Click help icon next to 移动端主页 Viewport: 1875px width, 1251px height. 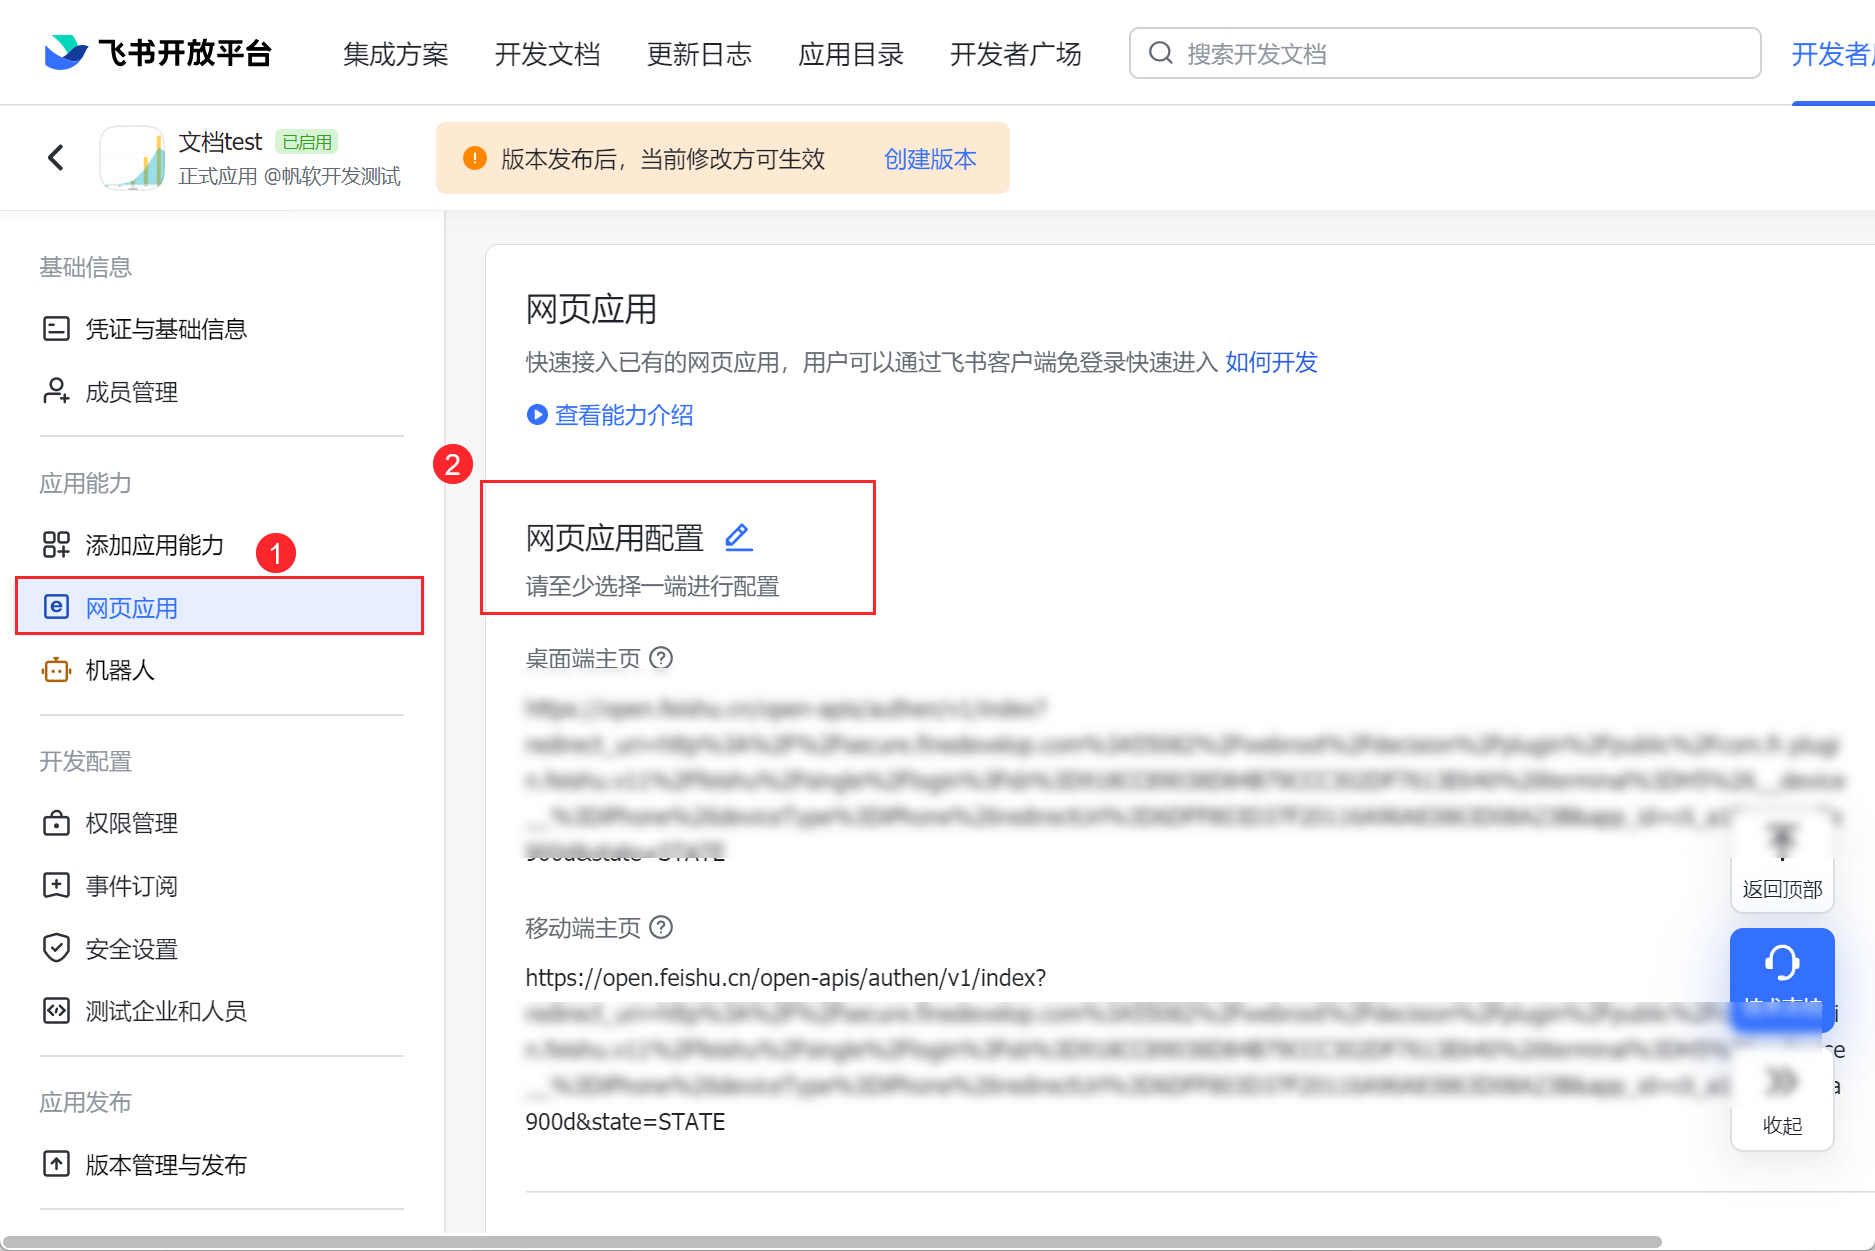click(661, 927)
